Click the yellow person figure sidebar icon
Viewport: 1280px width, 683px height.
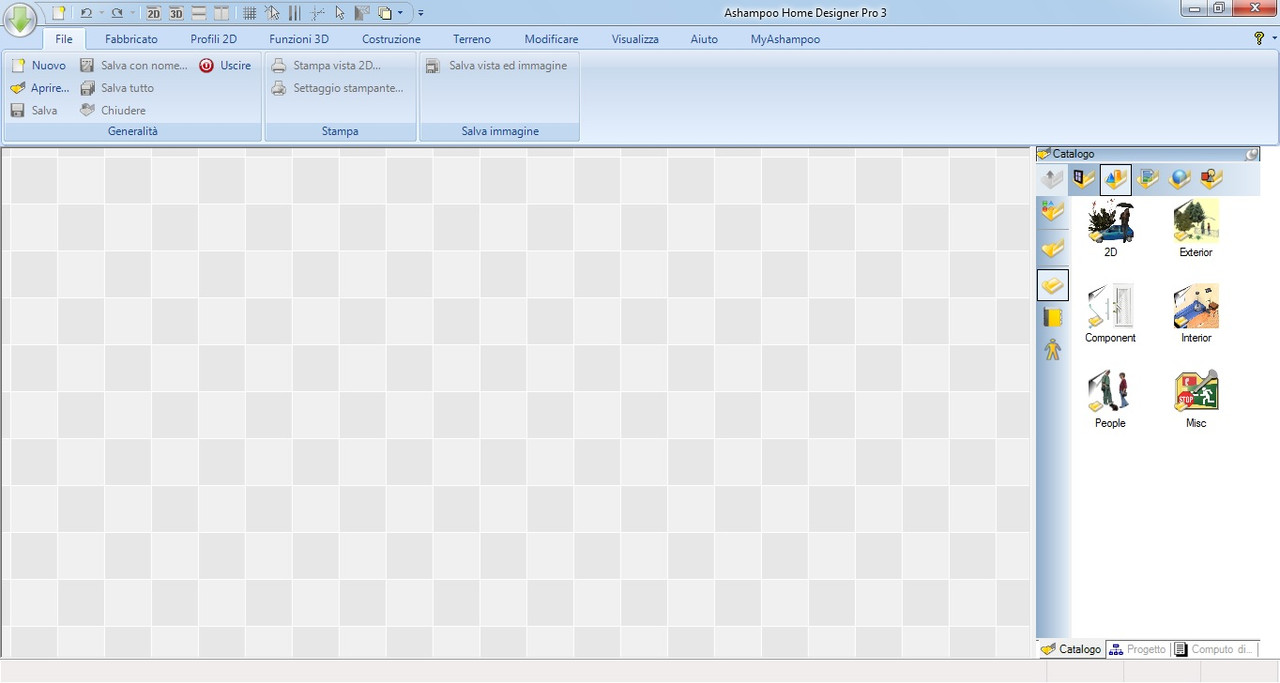1052,350
